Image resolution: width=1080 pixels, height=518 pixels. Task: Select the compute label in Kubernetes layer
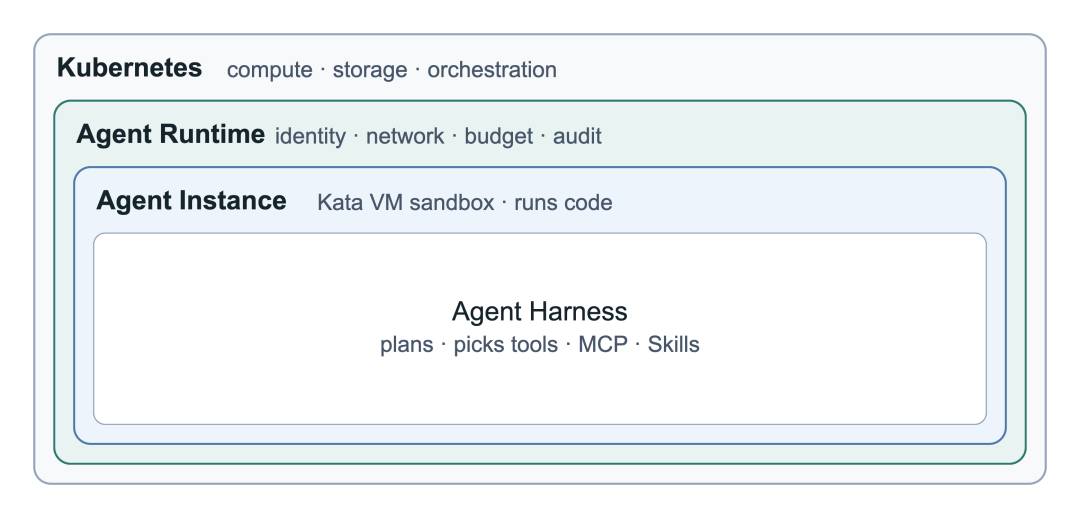(x=269, y=70)
